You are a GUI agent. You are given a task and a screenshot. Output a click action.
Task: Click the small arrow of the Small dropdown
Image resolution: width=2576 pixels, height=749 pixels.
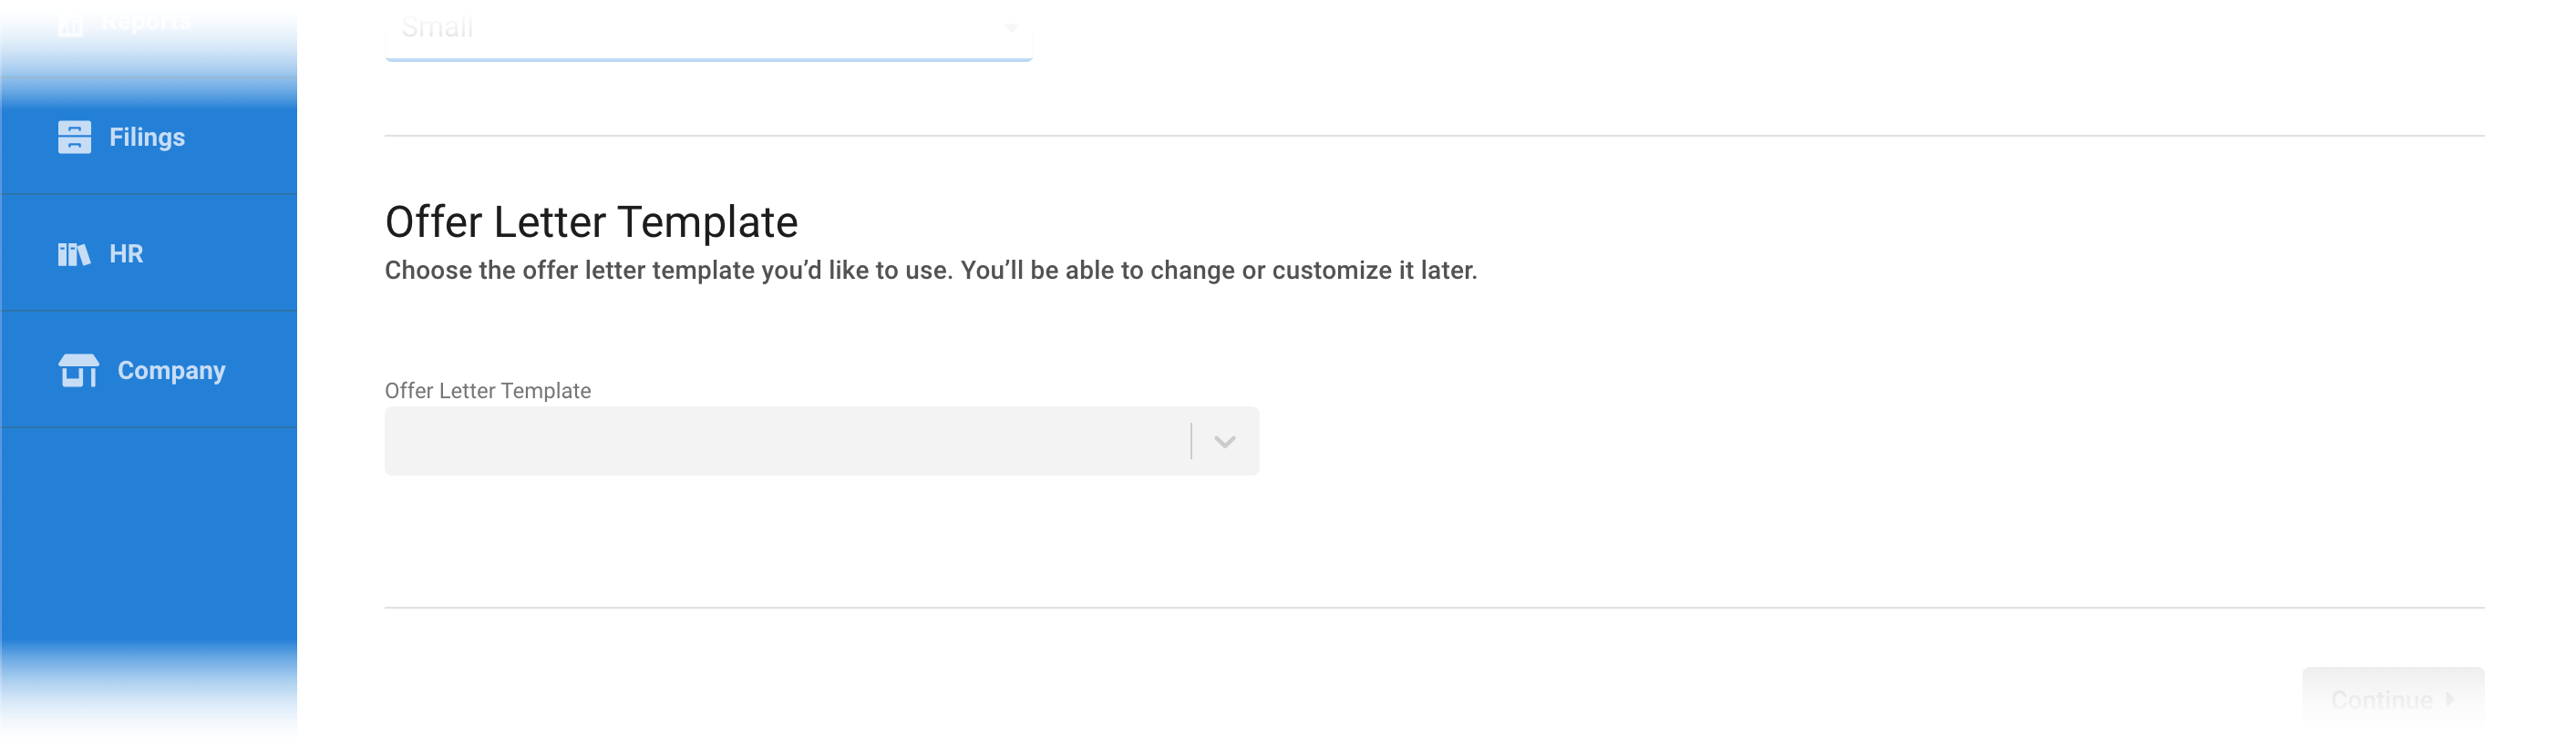click(1011, 28)
